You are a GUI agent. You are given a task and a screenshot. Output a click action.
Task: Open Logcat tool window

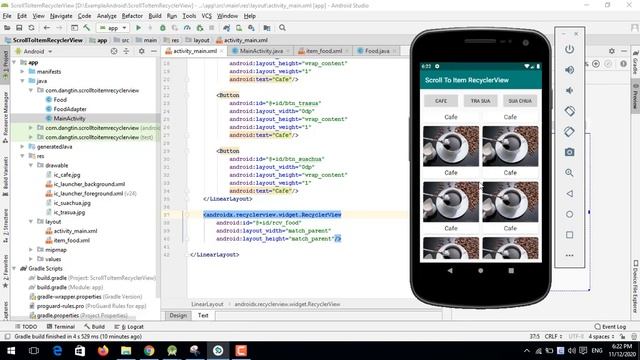[129, 327]
